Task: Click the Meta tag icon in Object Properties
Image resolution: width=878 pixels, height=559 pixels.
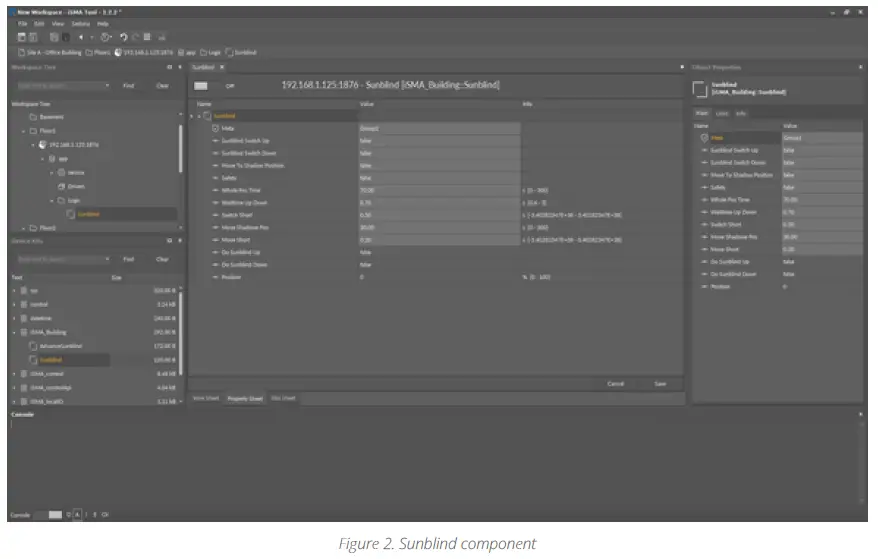Action: pyautogui.click(x=704, y=138)
